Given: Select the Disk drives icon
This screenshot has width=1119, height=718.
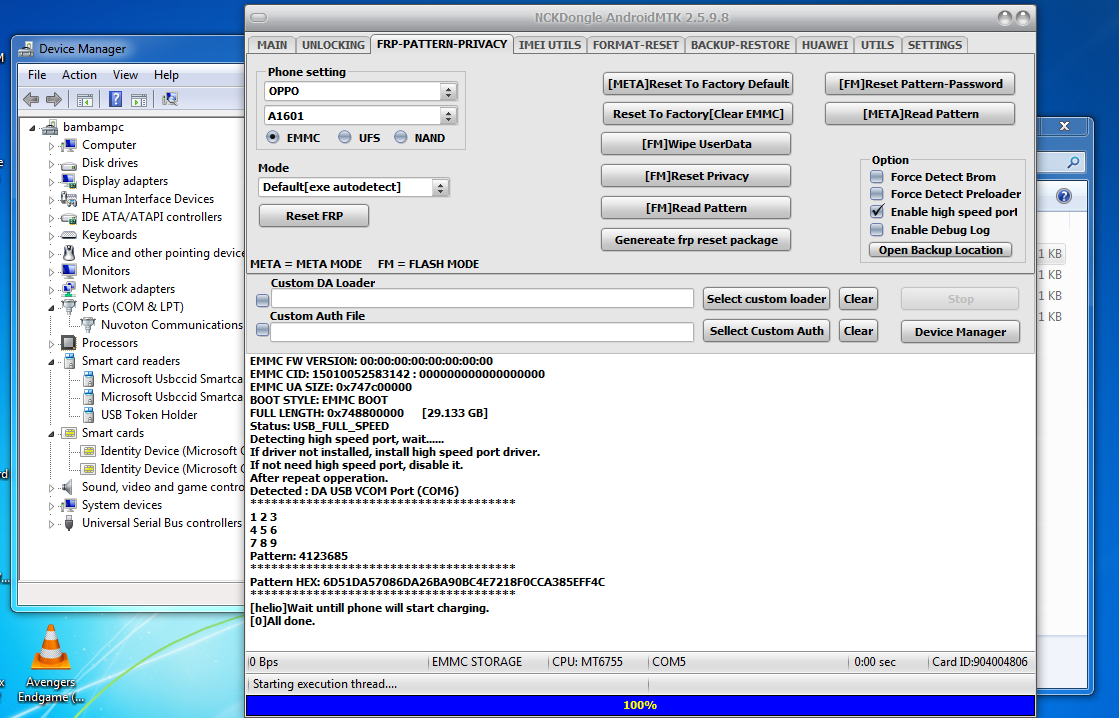Looking at the screenshot, I should coord(69,163).
